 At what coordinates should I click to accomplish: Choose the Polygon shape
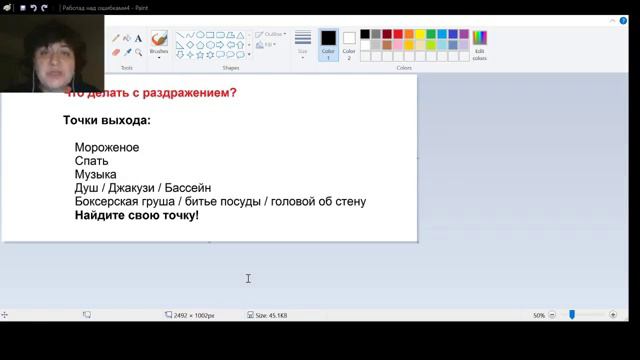point(230,35)
